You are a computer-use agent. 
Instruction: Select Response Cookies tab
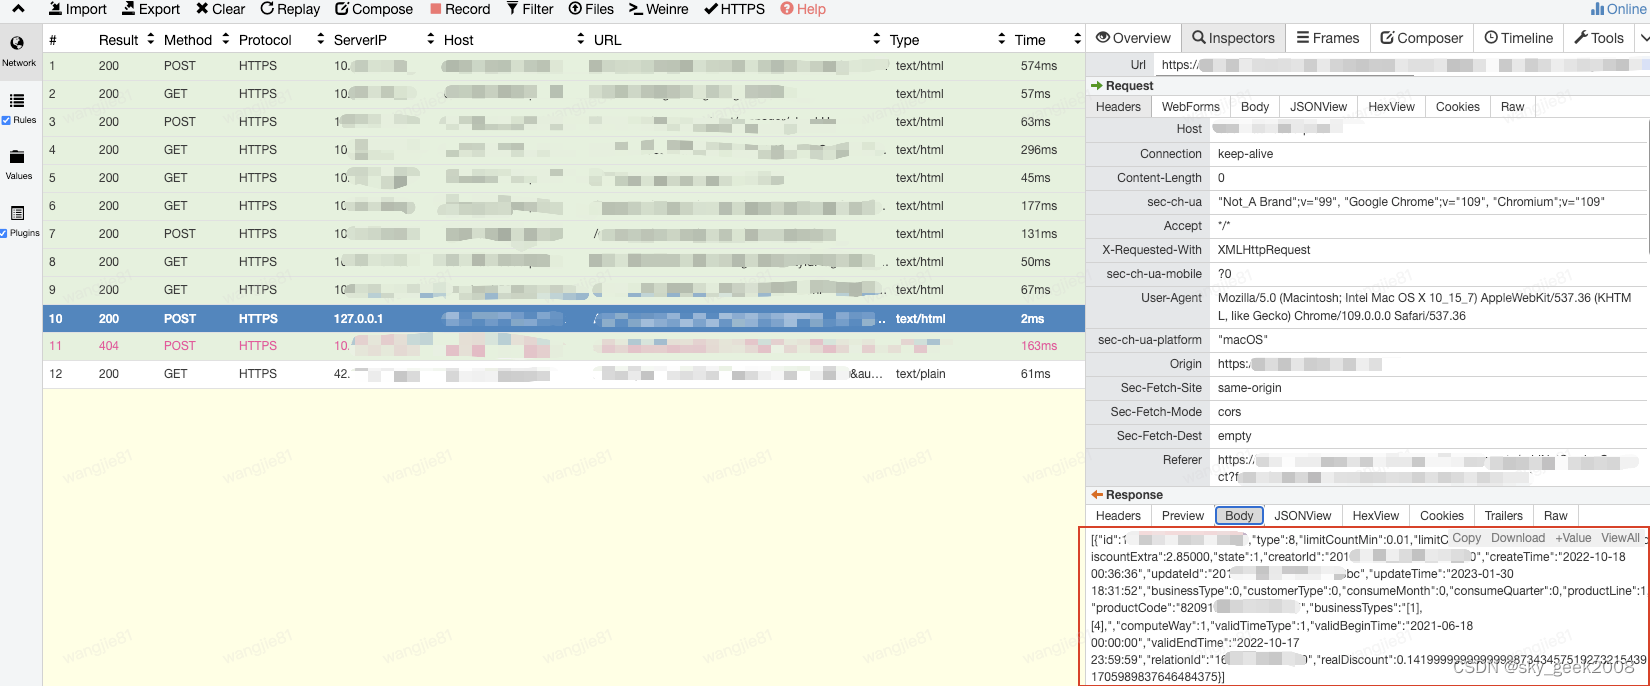coord(1441,516)
